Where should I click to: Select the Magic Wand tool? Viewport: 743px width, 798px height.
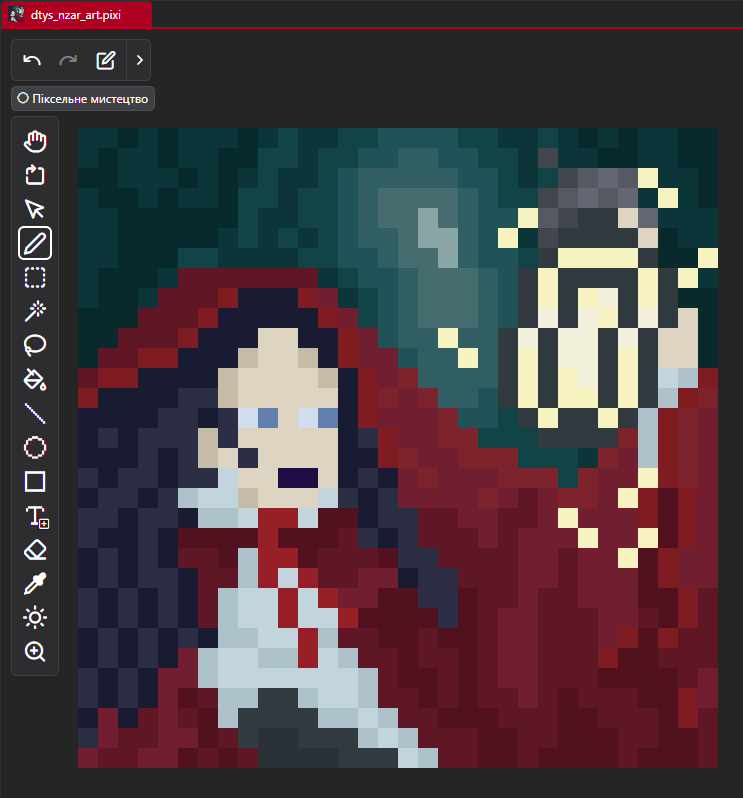point(35,311)
